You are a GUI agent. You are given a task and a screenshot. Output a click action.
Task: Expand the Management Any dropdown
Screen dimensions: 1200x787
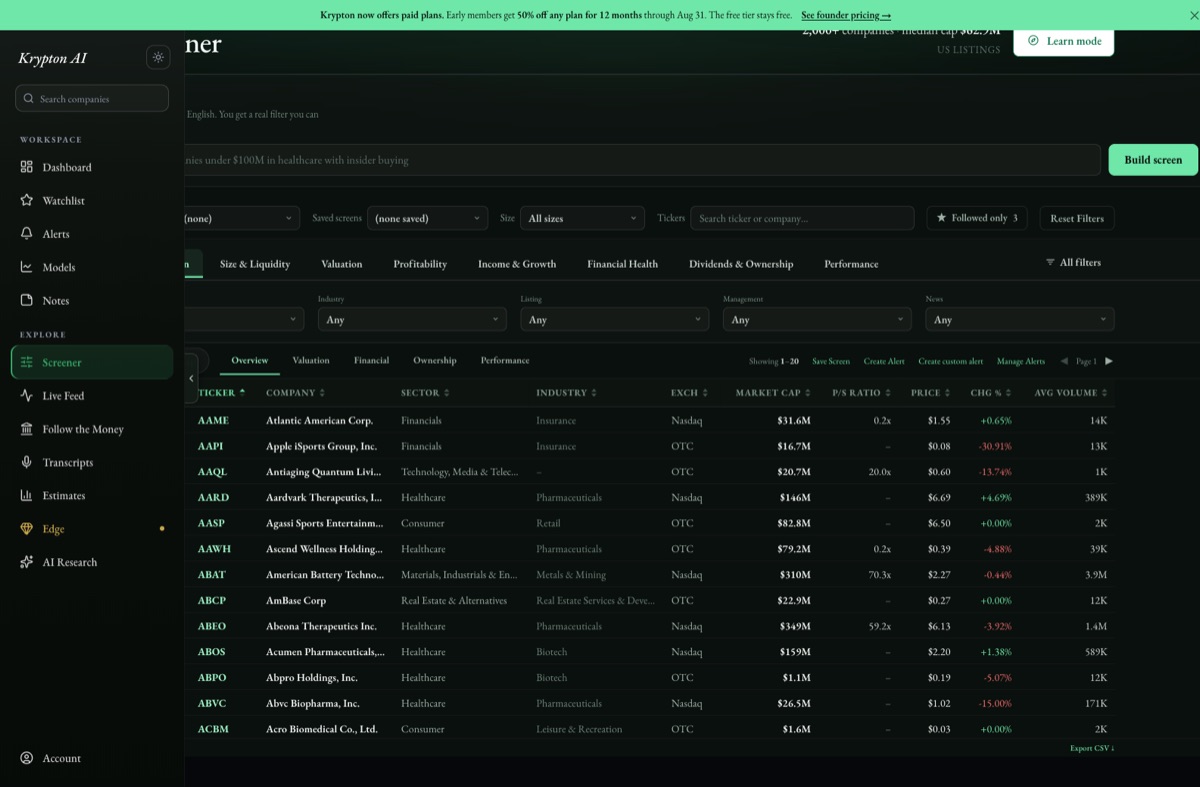817,319
